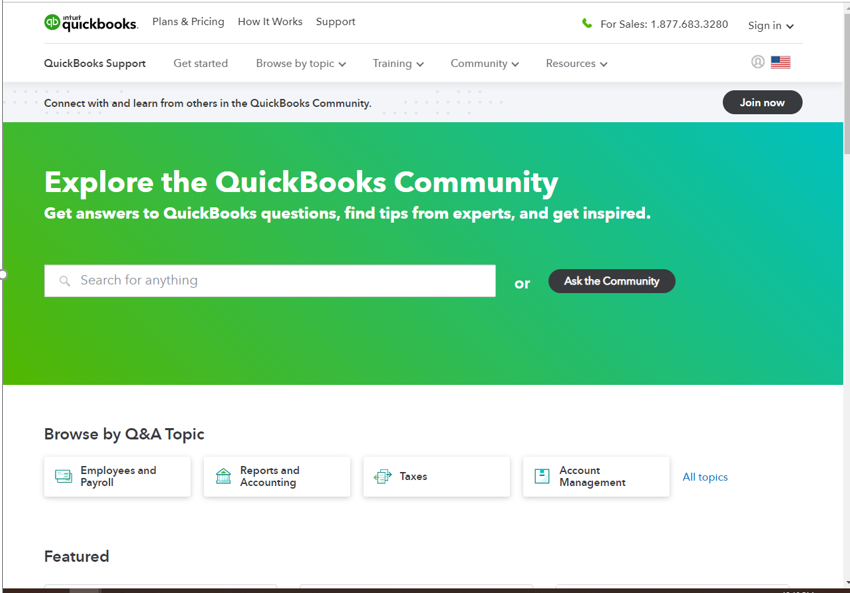This screenshot has height=593, width=850.
Task: Expand the Sign in dropdown
Action: (x=771, y=25)
